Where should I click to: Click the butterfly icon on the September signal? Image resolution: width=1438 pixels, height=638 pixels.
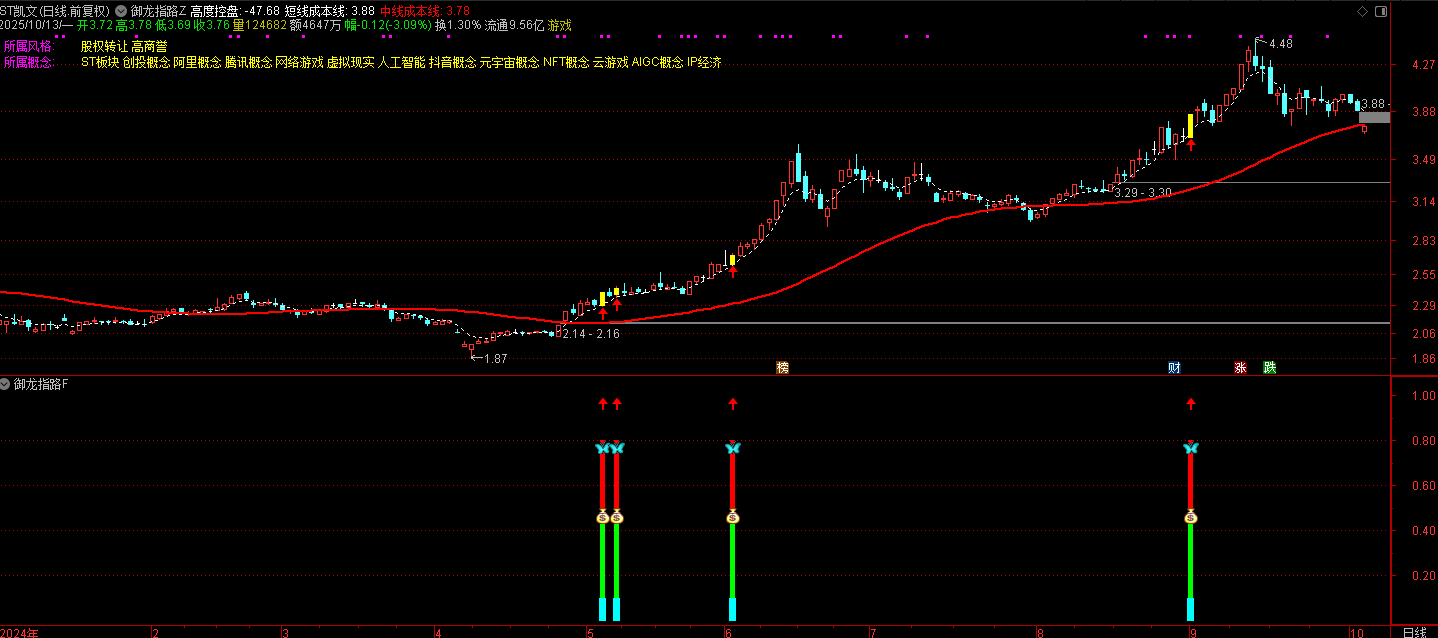[x=1190, y=448]
